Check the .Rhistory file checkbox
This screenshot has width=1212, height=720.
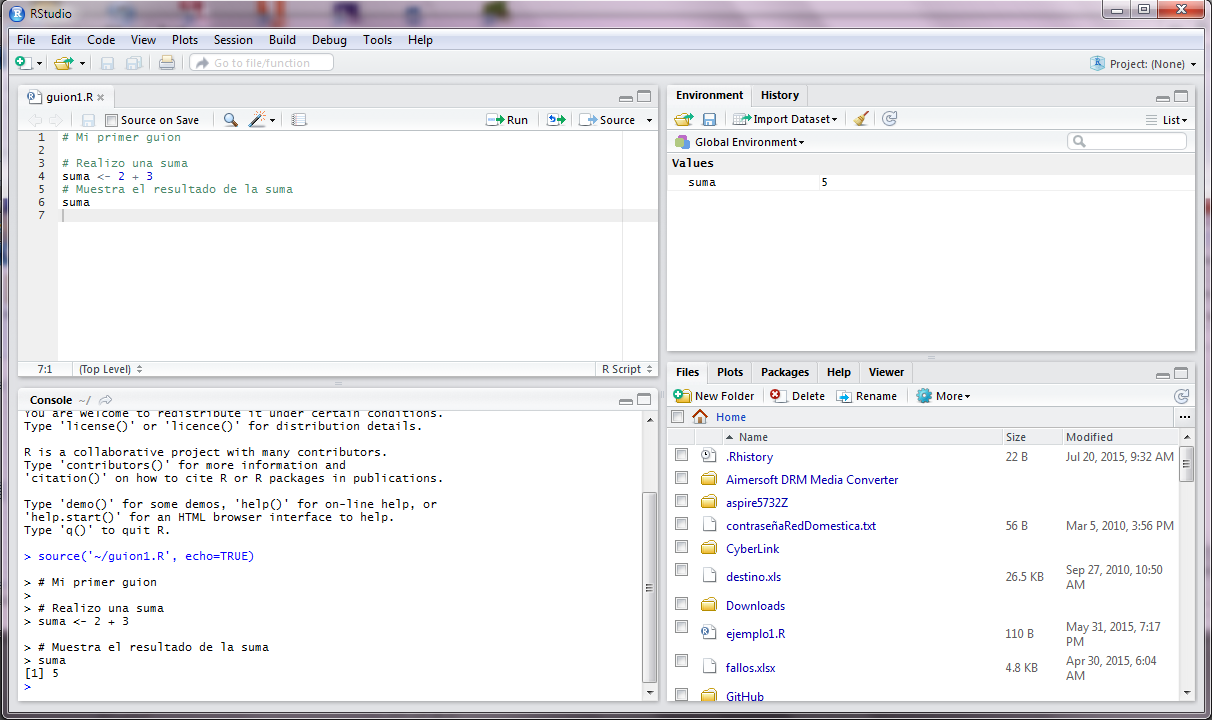(681, 455)
